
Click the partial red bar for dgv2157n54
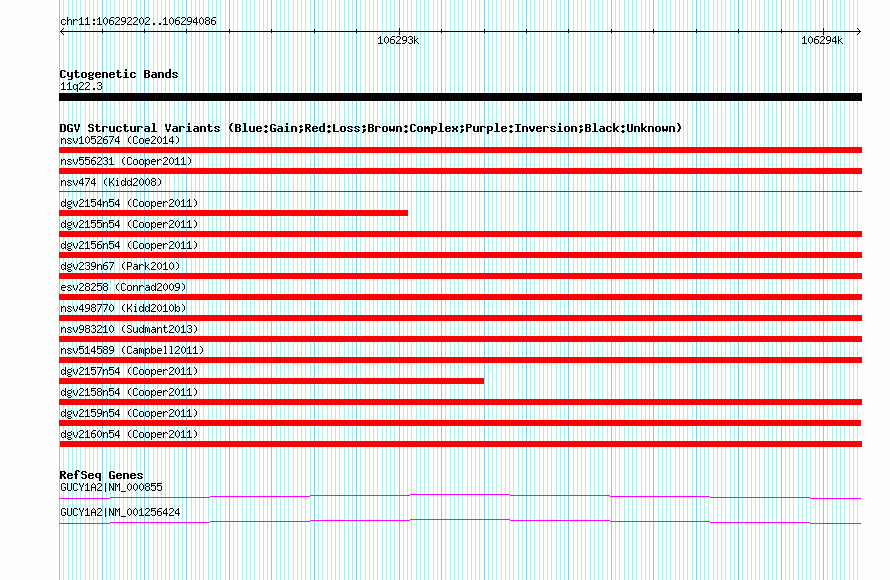[271, 381]
